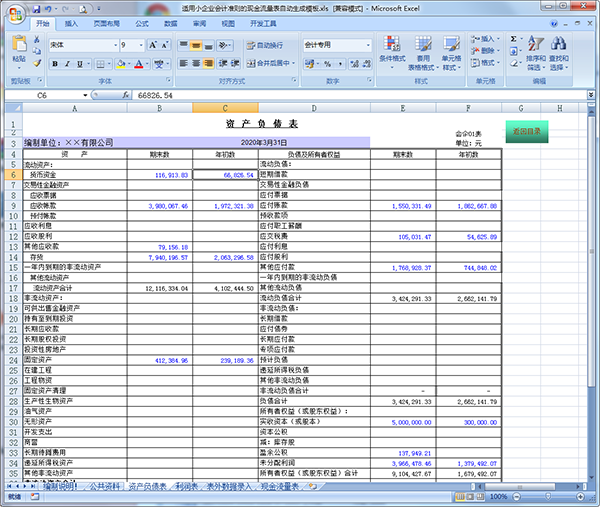
Task: Insert a new worksheet tab icon
Action: pos(313,486)
